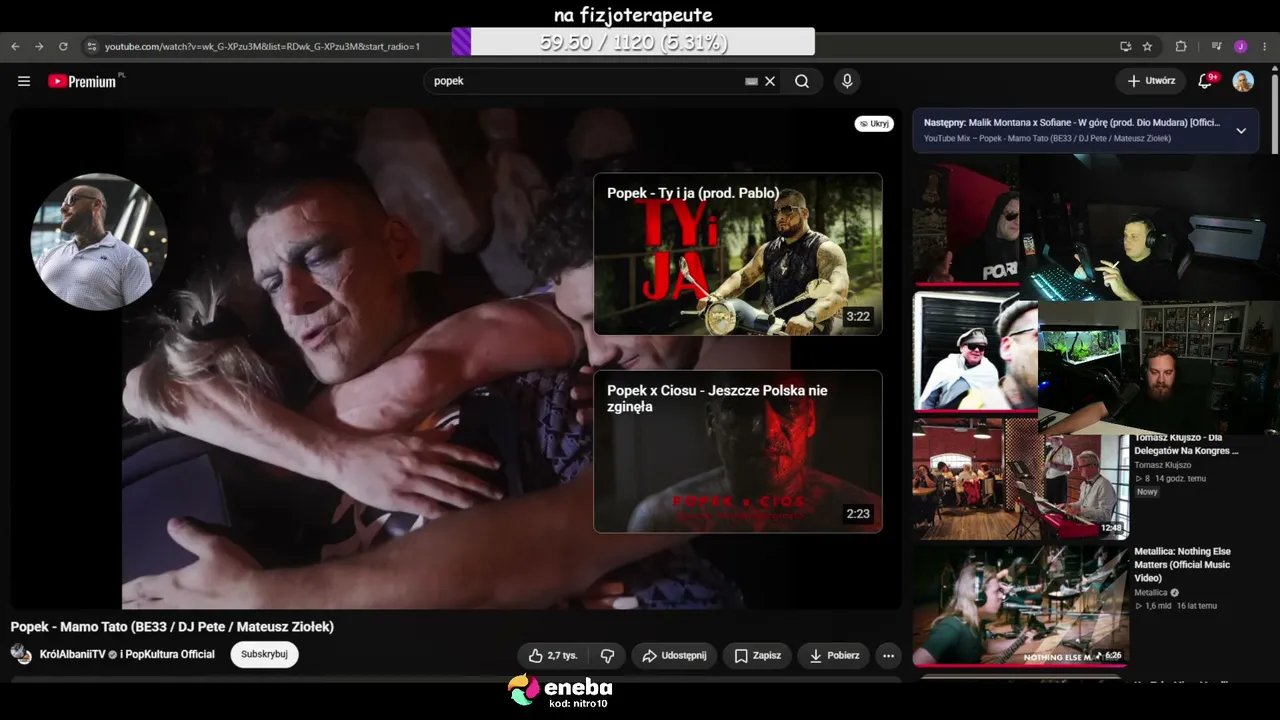Open Metallica Nothing Else Matters thumbnail
This screenshot has width=1280, height=720.
pos(1021,606)
